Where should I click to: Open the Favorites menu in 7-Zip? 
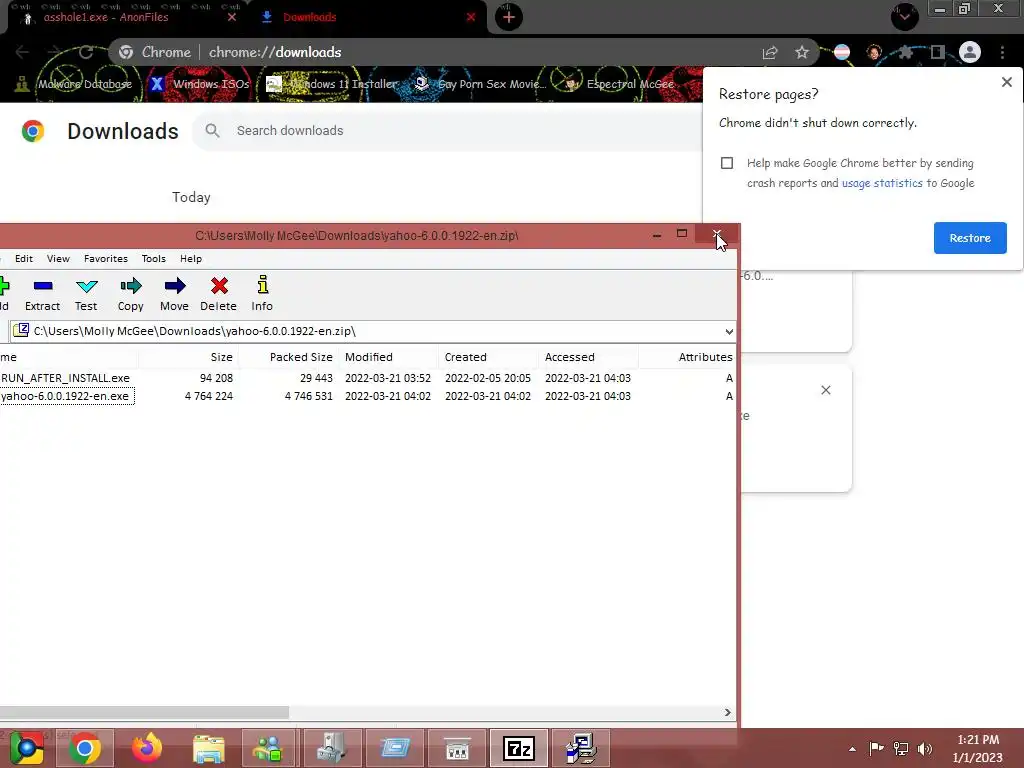click(106, 259)
